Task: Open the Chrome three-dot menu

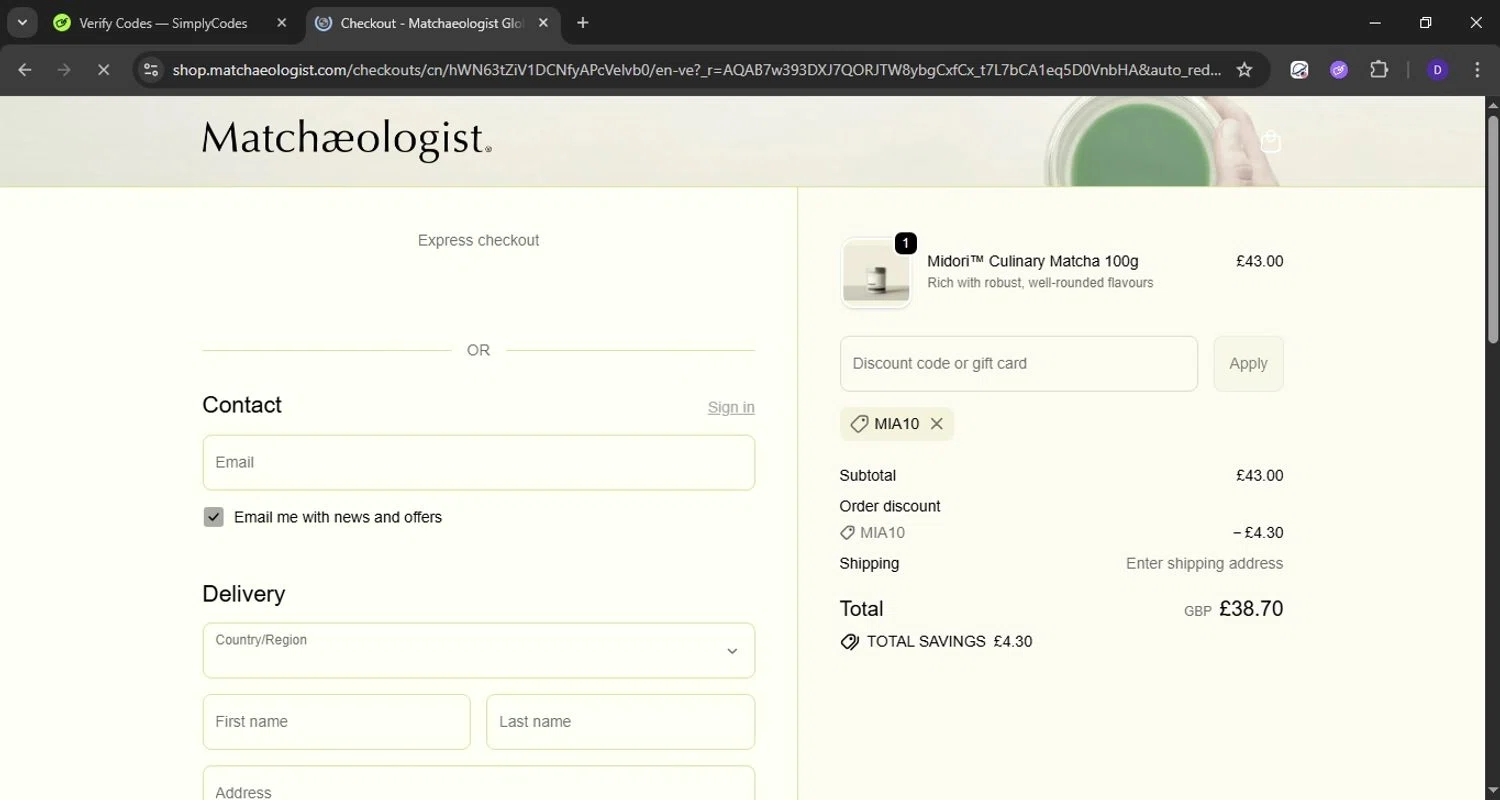Action: (1477, 69)
